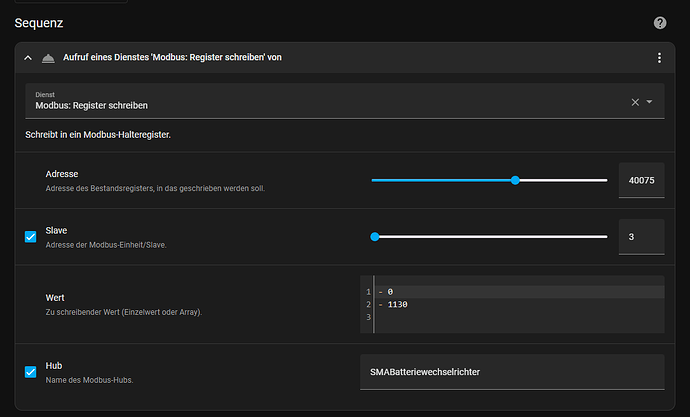Click the Dienst field 'Modbus: Register schreiben'

click(x=345, y=101)
